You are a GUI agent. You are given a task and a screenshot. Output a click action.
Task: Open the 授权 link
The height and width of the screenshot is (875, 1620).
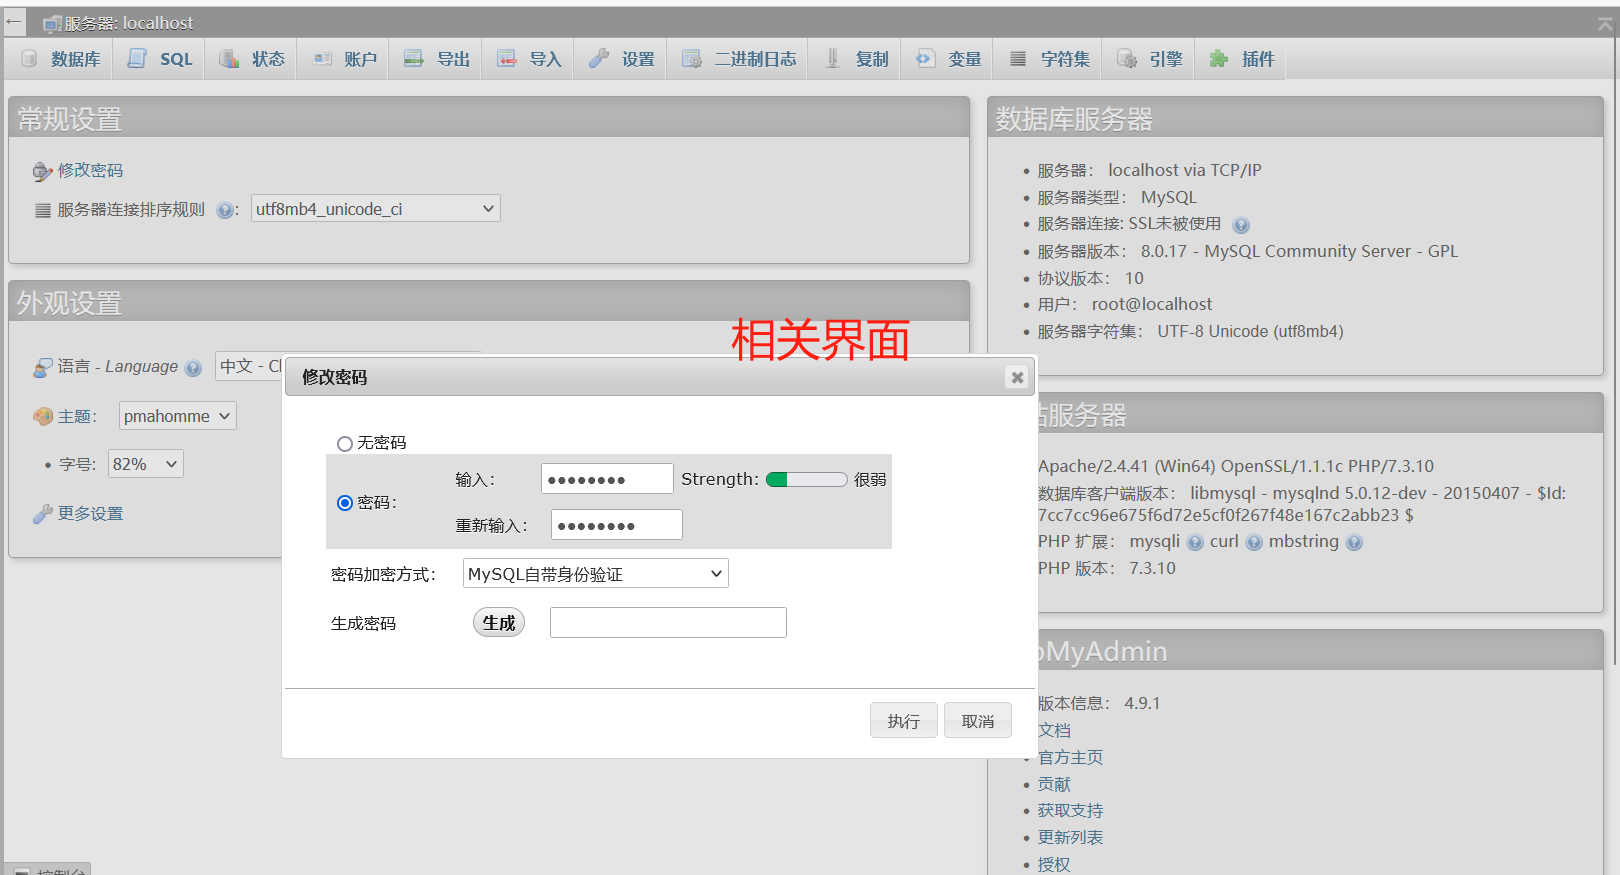tap(1054, 865)
